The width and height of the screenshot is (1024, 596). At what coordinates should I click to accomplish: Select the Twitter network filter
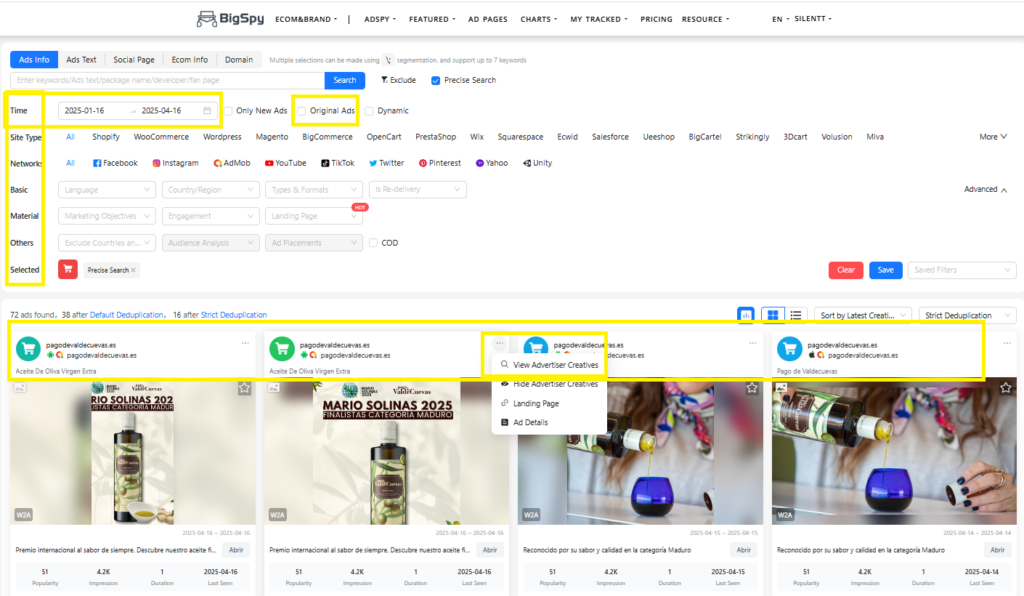pos(387,163)
